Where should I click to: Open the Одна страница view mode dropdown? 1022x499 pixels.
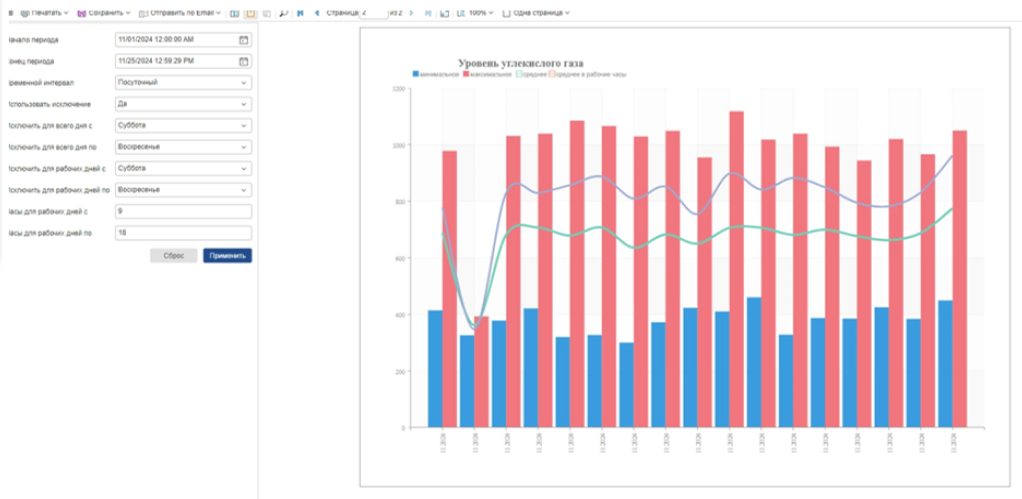(x=536, y=13)
